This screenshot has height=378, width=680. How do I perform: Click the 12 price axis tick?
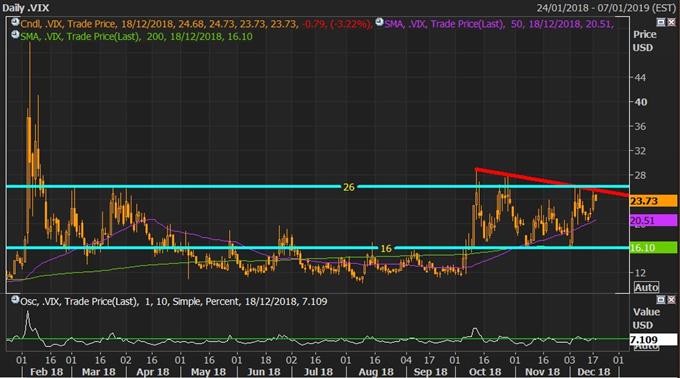[640, 273]
